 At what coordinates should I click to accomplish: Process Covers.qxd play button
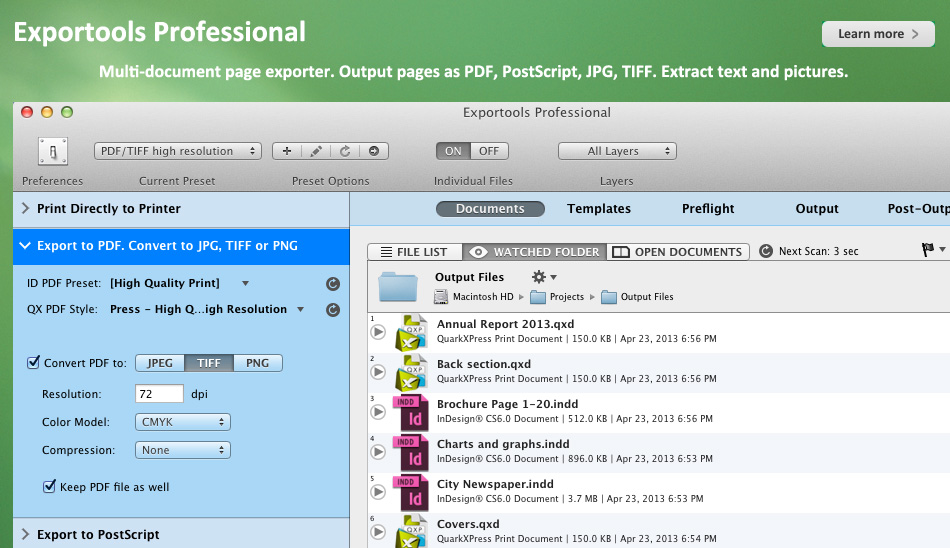click(378, 532)
